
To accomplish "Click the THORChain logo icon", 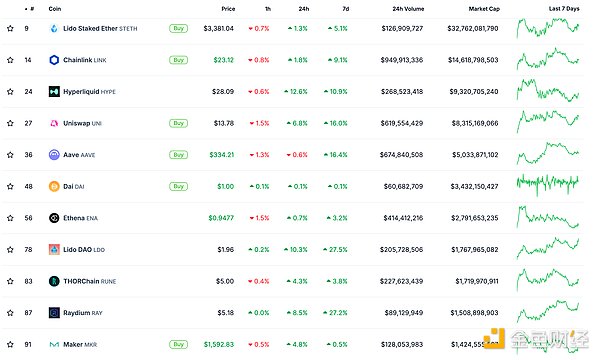I will (x=54, y=281).
